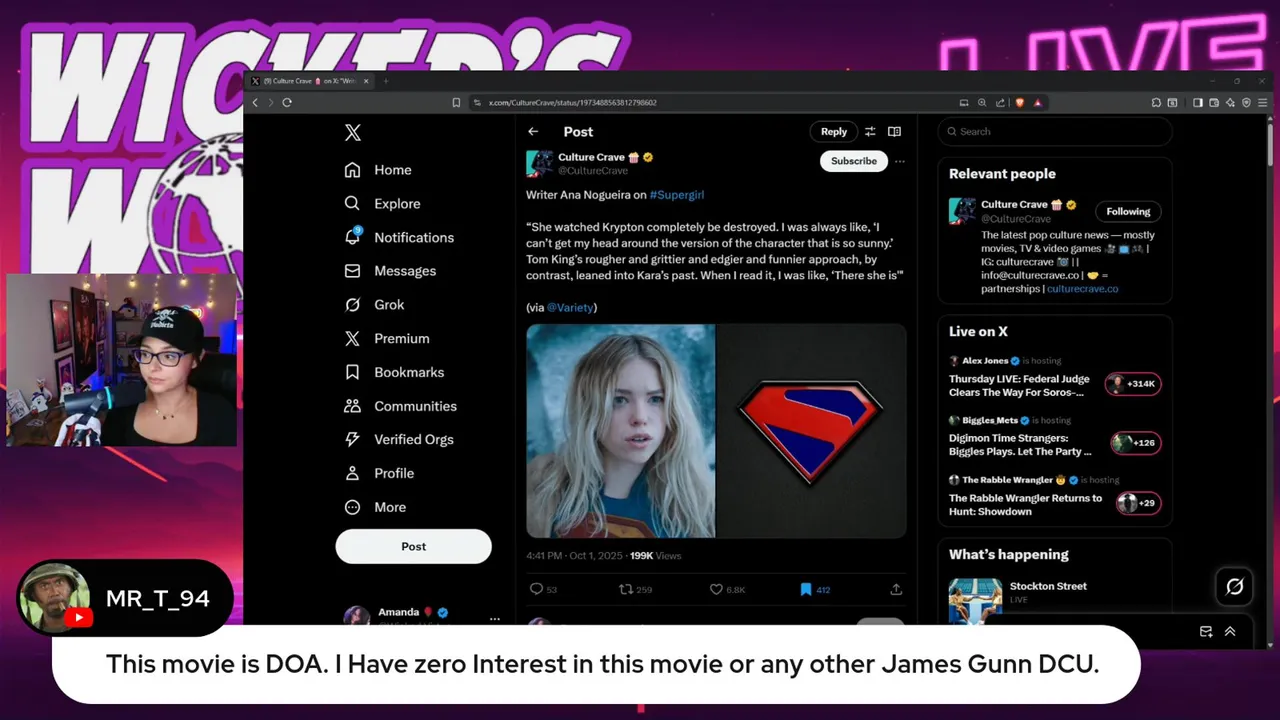Click into the X Search field
The image size is (1280, 720).
tap(1055, 131)
